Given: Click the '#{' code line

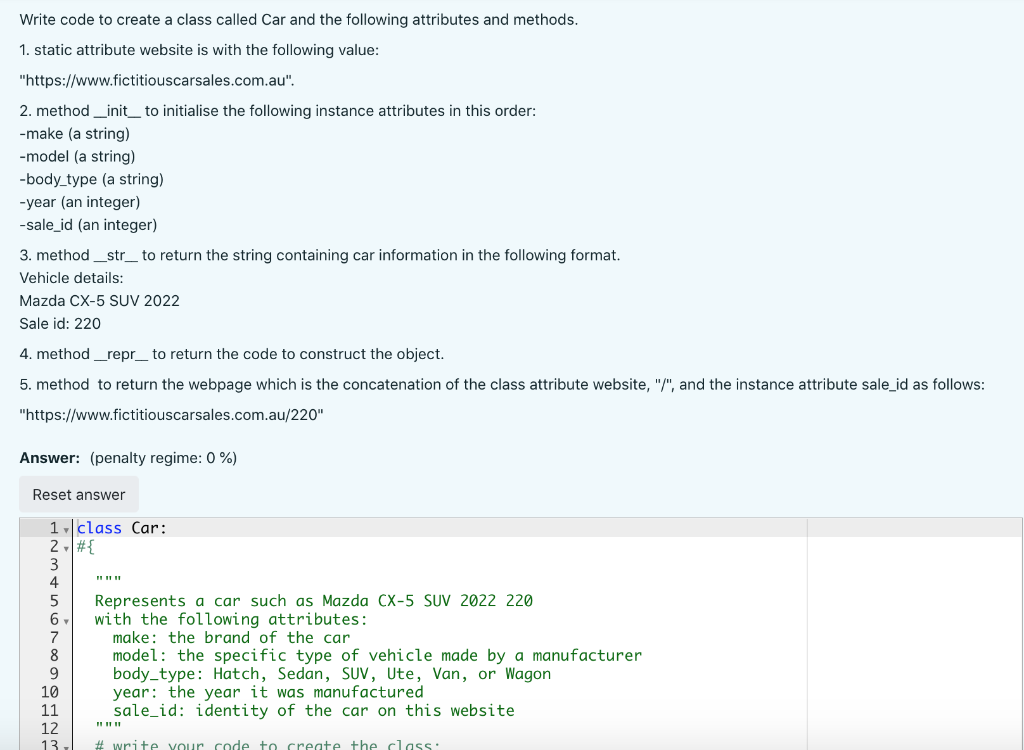Looking at the screenshot, I should coord(86,546).
